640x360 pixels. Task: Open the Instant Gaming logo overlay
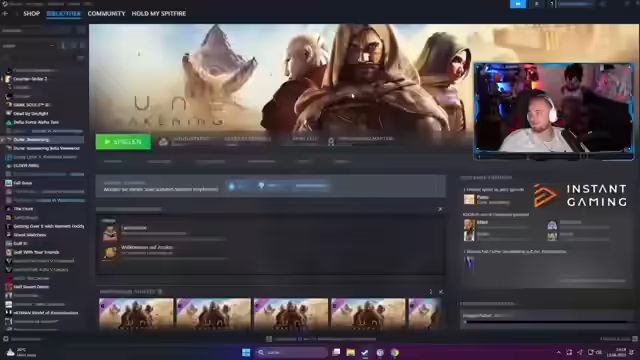coord(580,195)
